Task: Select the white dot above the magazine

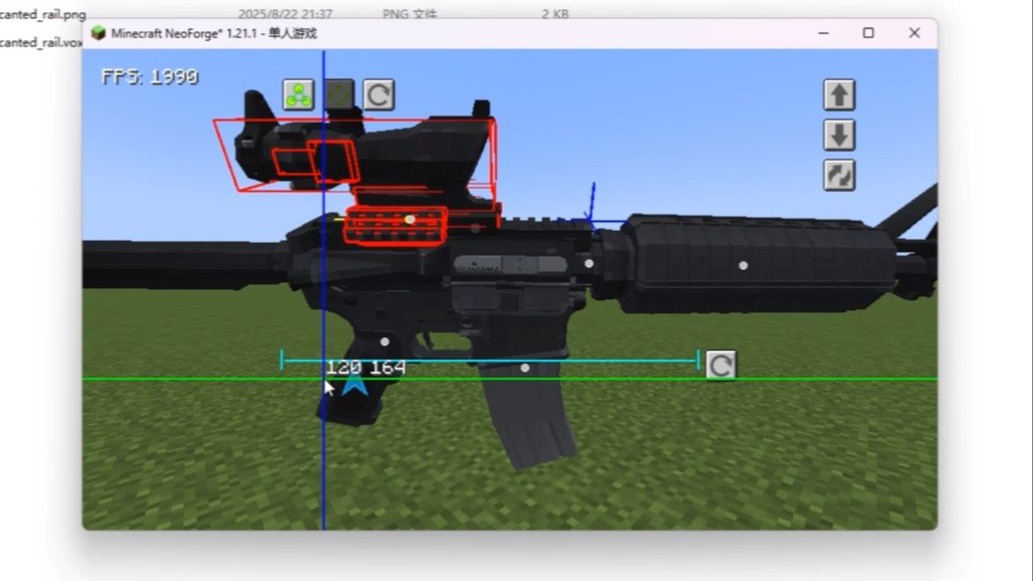Action: 525,368
